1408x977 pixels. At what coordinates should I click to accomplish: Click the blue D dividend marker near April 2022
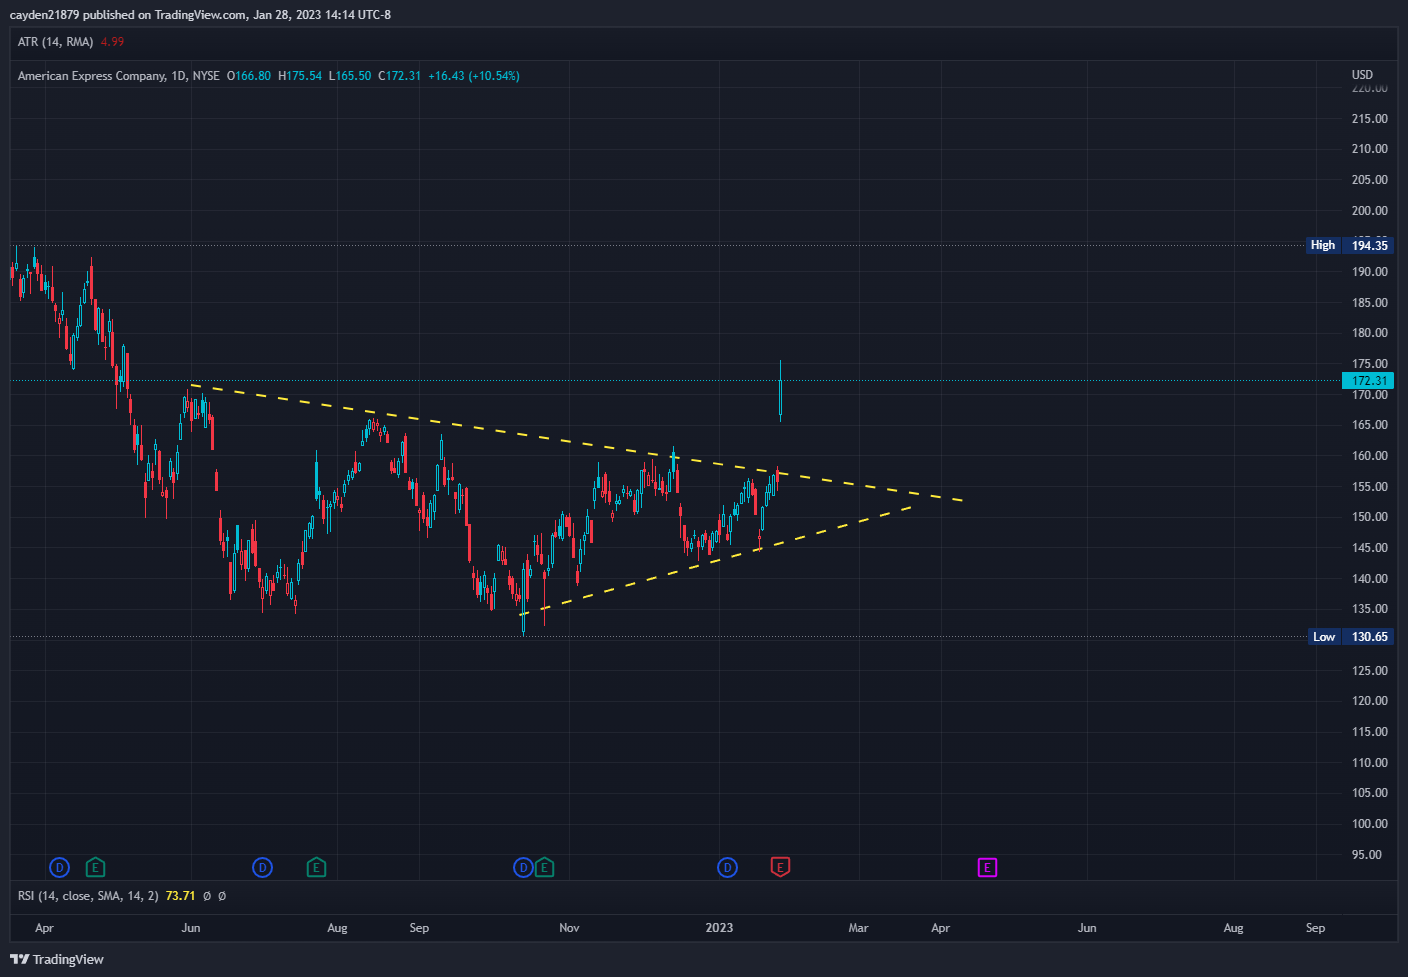coord(60,867)
